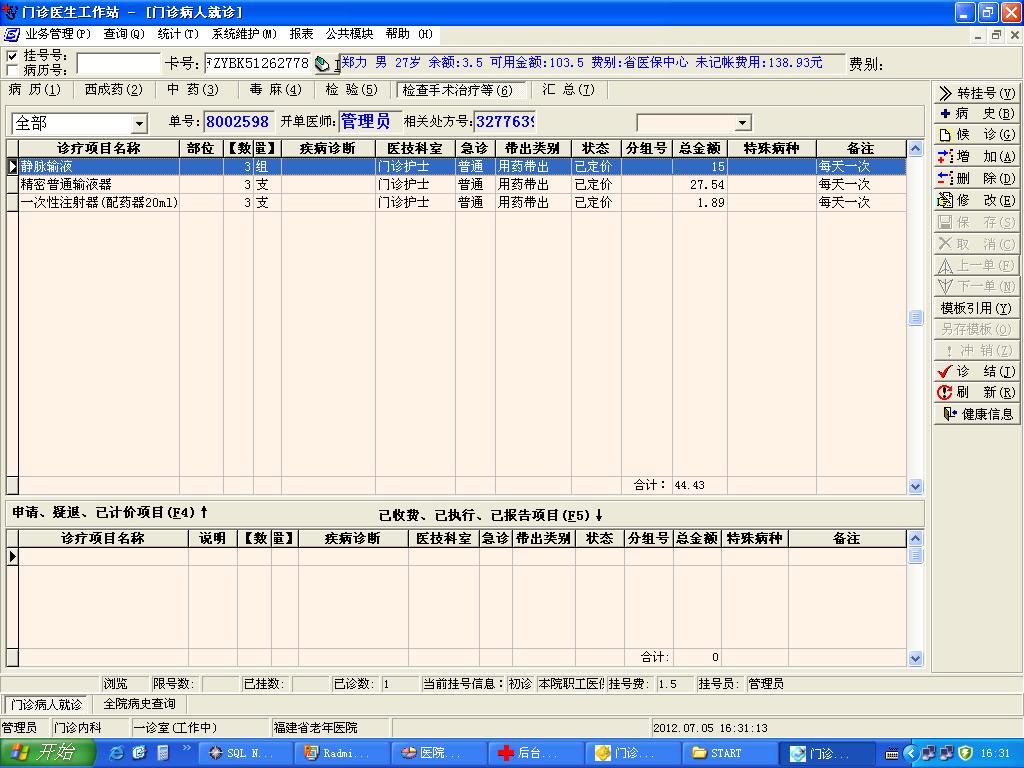Screen dimensions: 1024x768
Task: Expand the 全部 filter dropdown
Action: (x=139, y=123)
